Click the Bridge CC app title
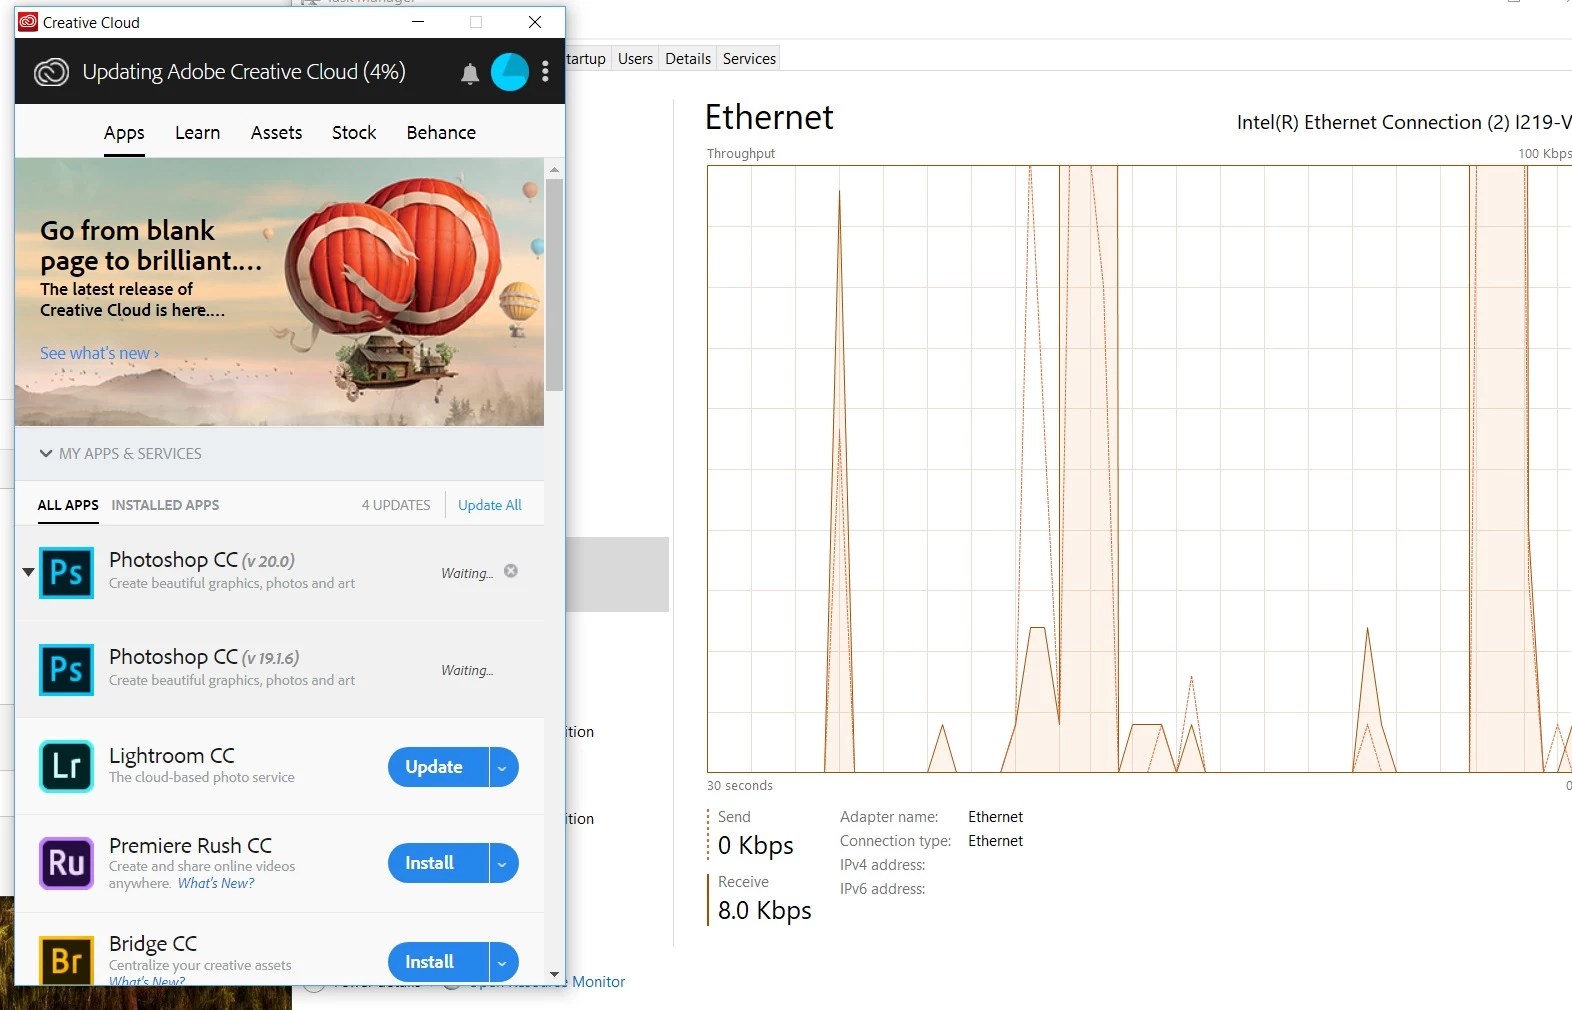Screen dimensions: 1572x1010 (x=153, y=944)
